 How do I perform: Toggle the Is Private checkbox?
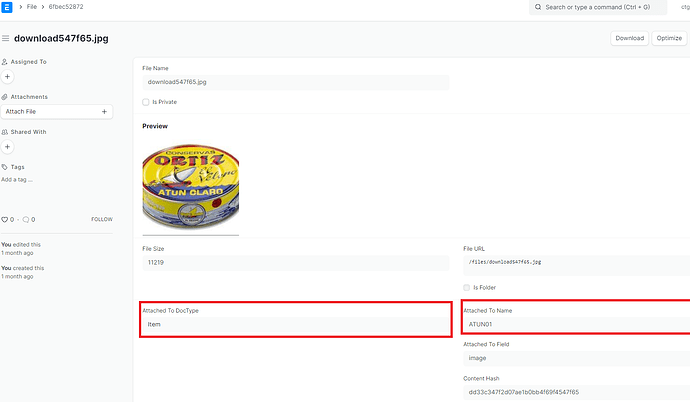(x=146, y=102)
